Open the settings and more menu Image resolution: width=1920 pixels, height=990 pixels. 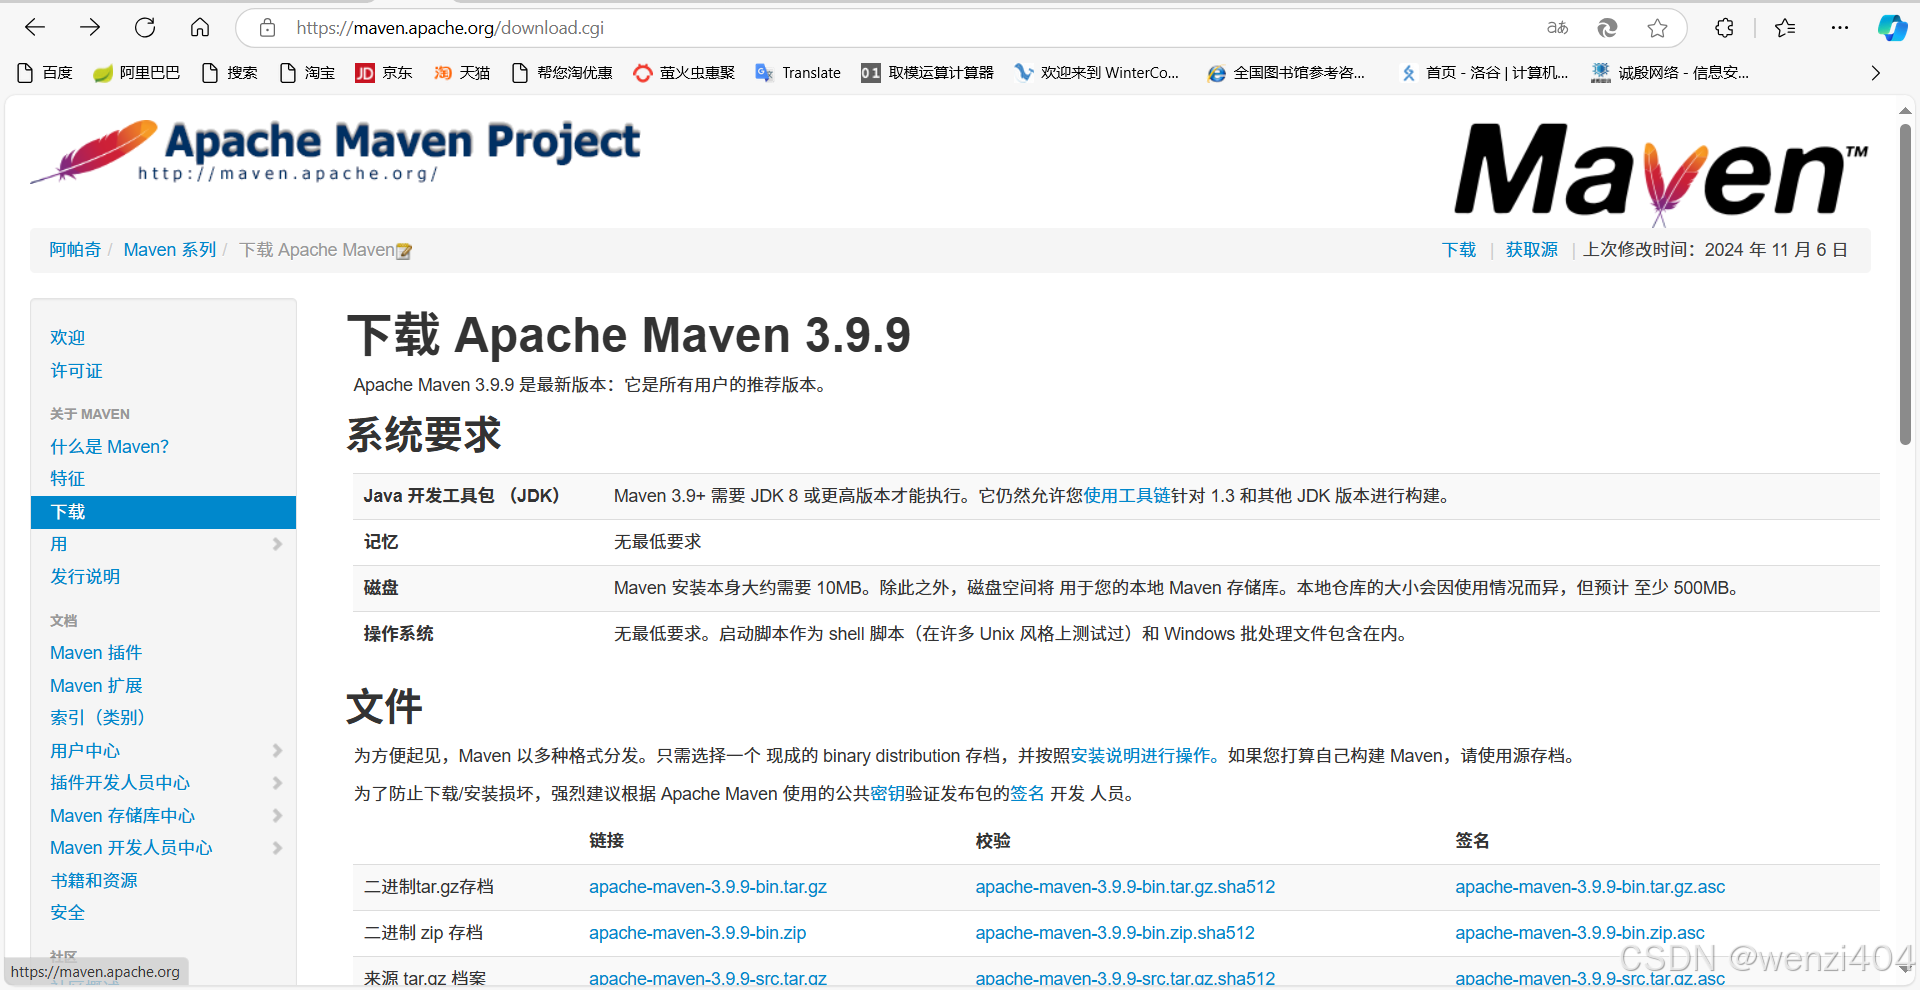click(1840, 28)
